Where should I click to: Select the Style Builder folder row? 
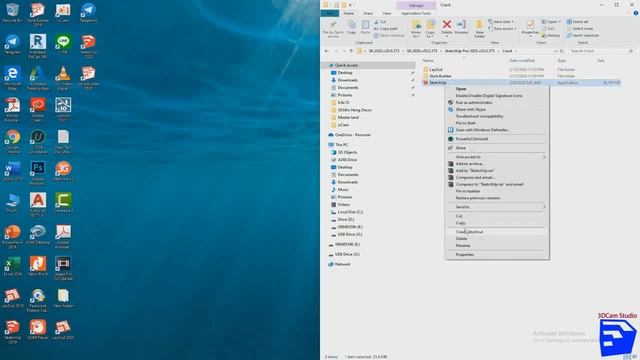point(520,76)
